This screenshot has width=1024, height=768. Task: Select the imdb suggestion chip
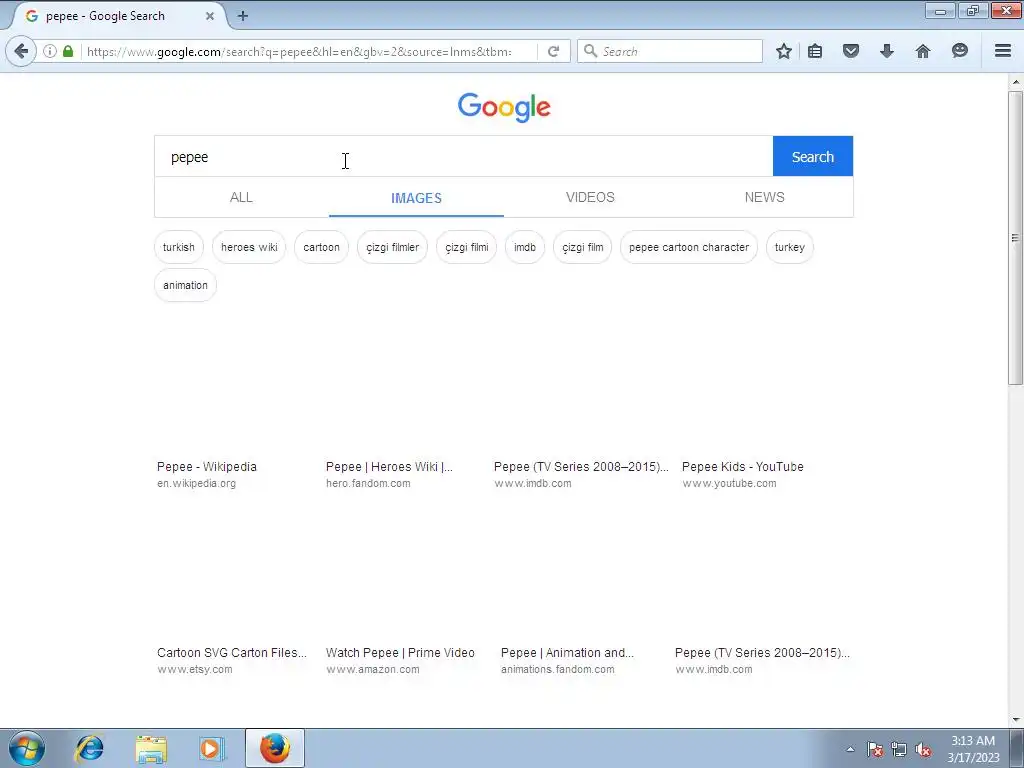pyautogui.click(x=524, y=247)
